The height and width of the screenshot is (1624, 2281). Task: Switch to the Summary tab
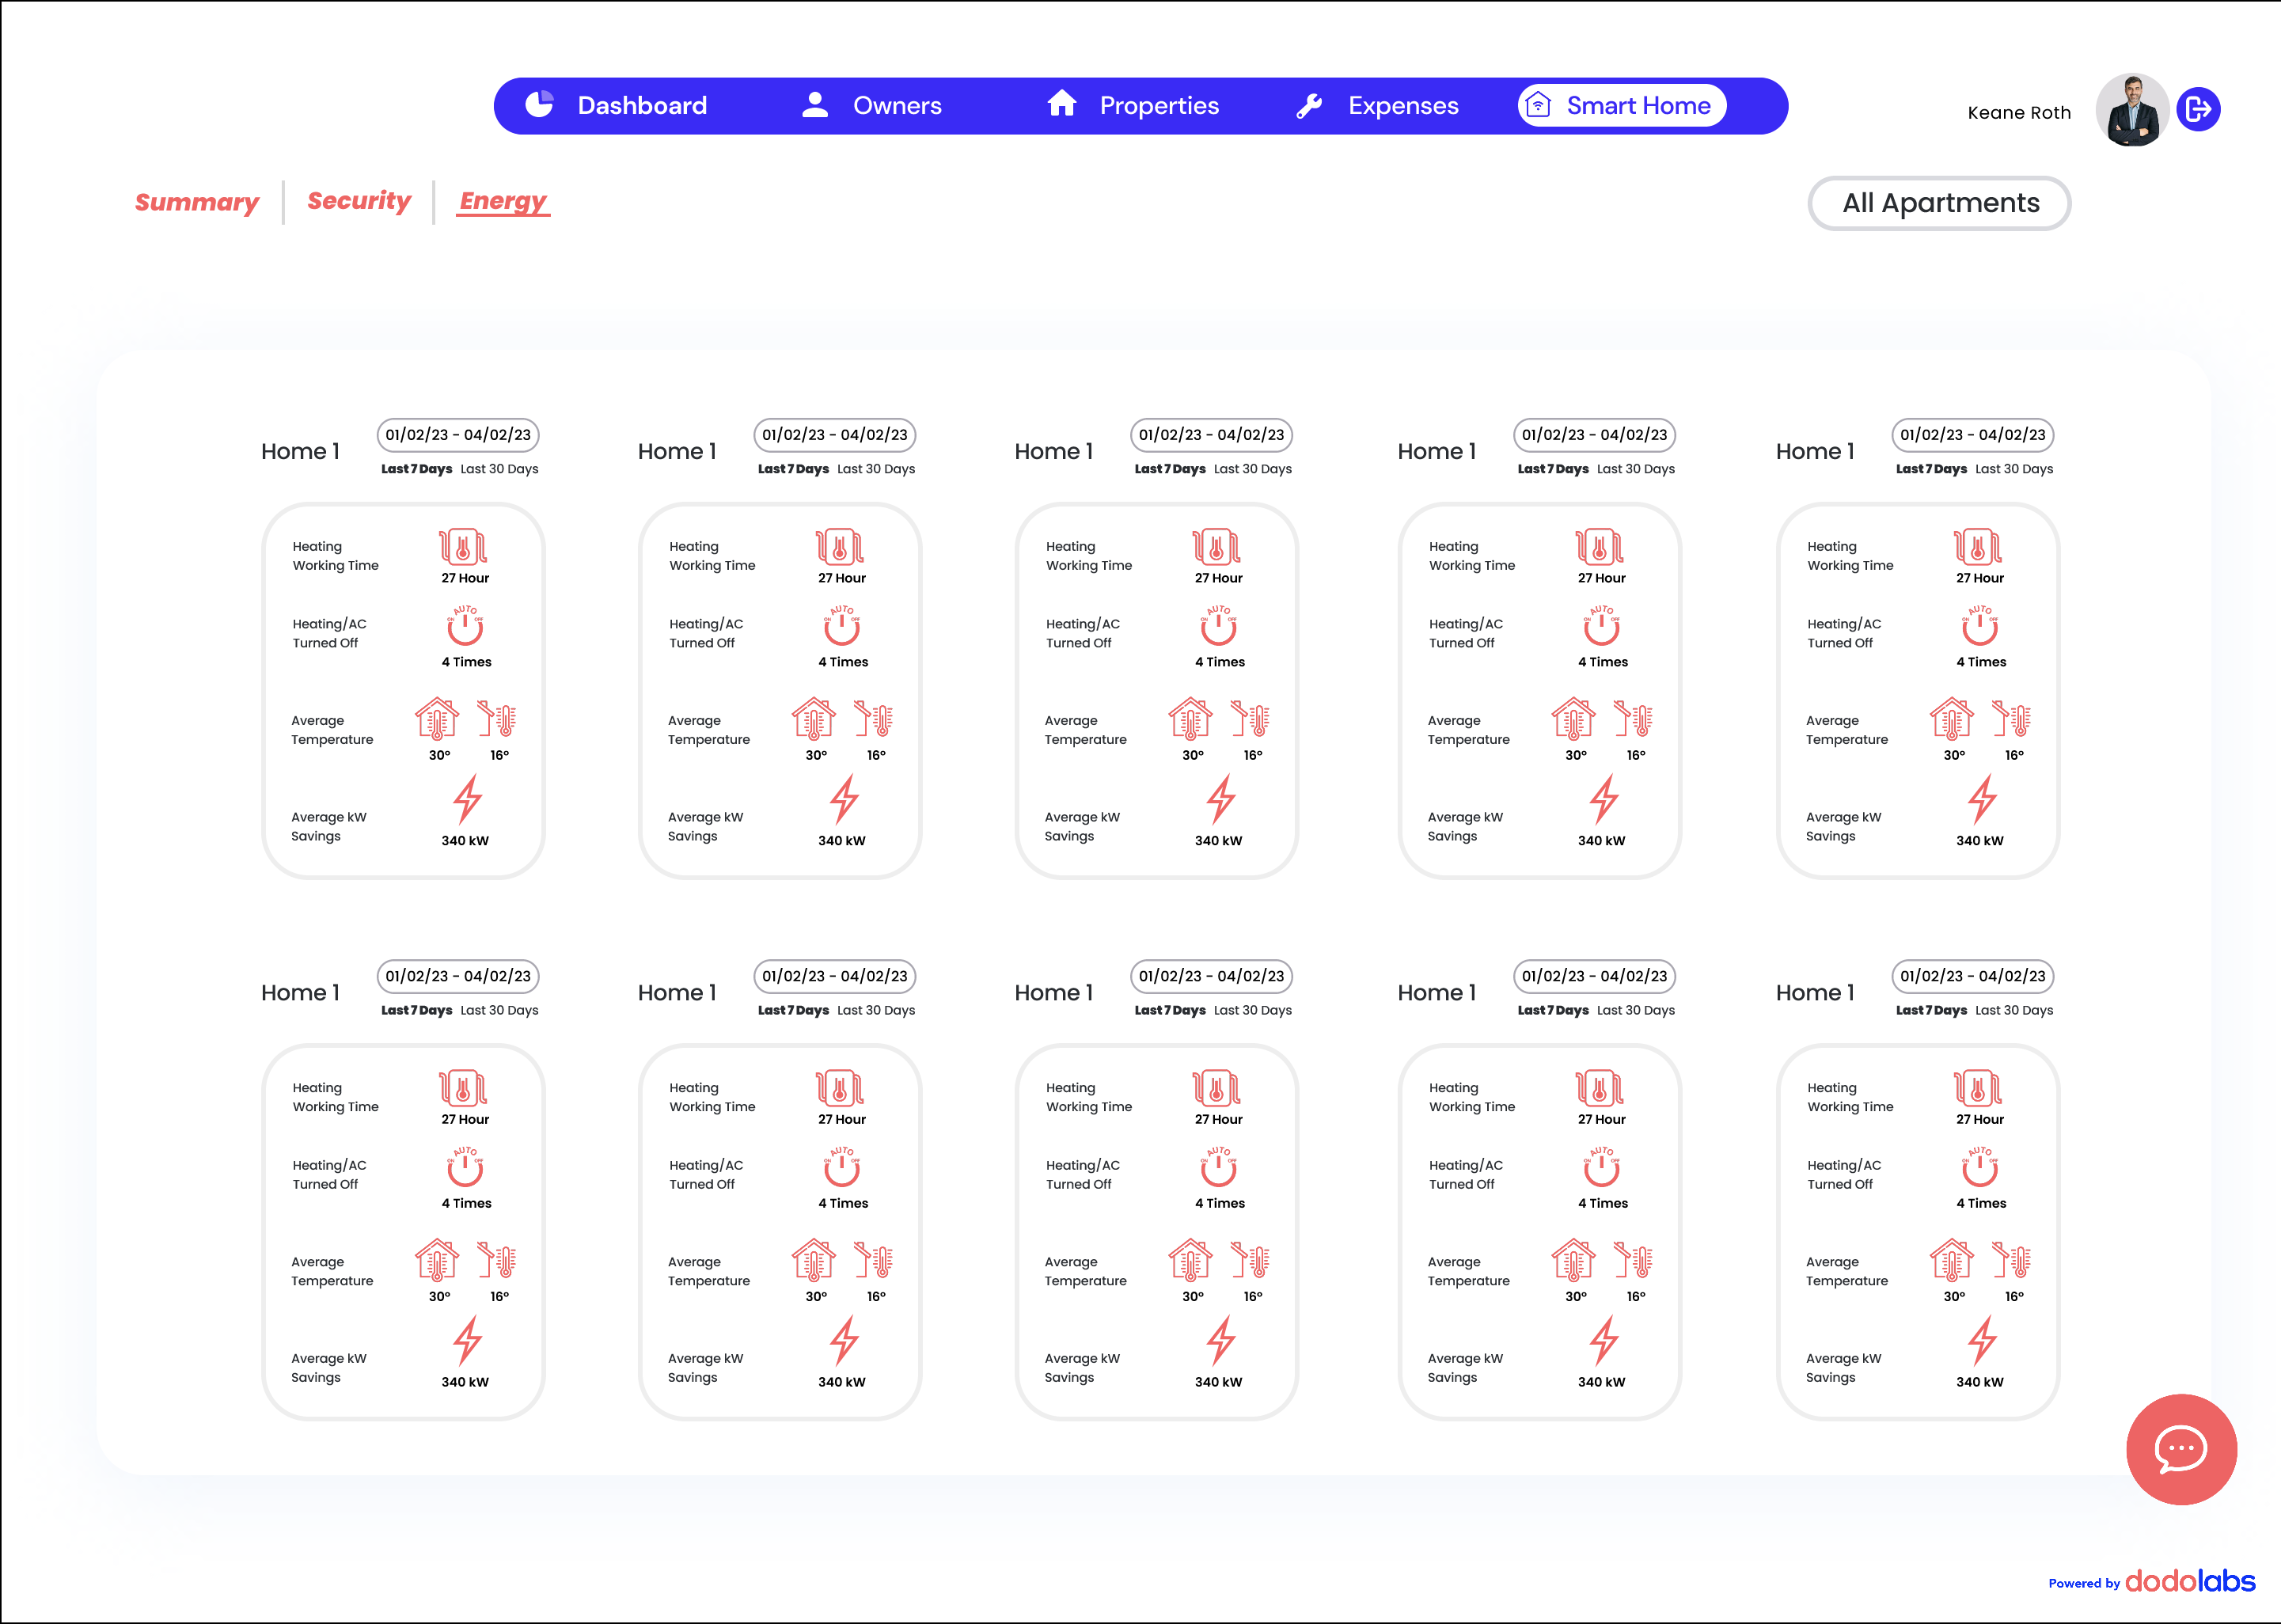(x=197, y=202)
